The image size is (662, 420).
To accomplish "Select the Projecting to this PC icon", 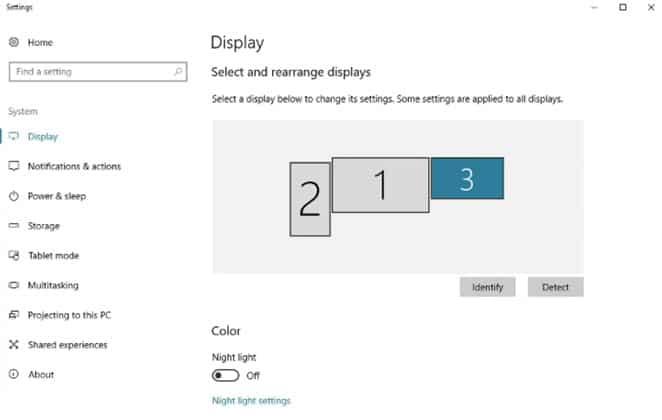I will [x=14, y=315].
